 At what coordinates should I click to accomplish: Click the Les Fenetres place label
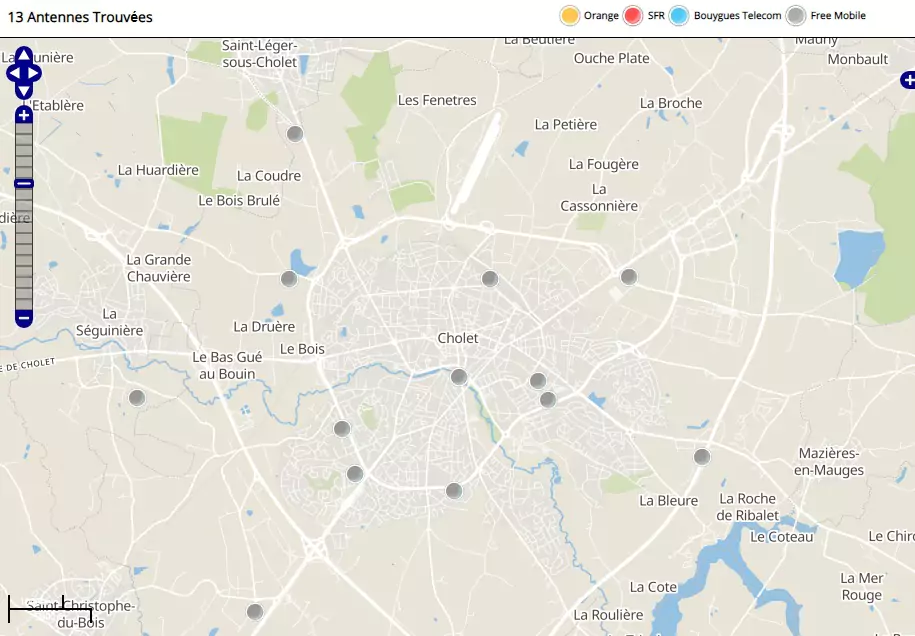pos(437,100)
